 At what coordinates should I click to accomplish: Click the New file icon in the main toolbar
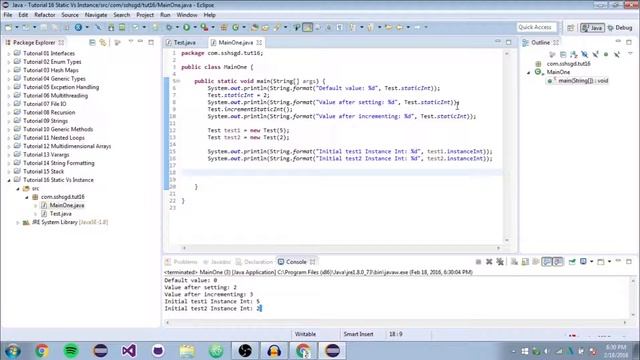point(9,27)
